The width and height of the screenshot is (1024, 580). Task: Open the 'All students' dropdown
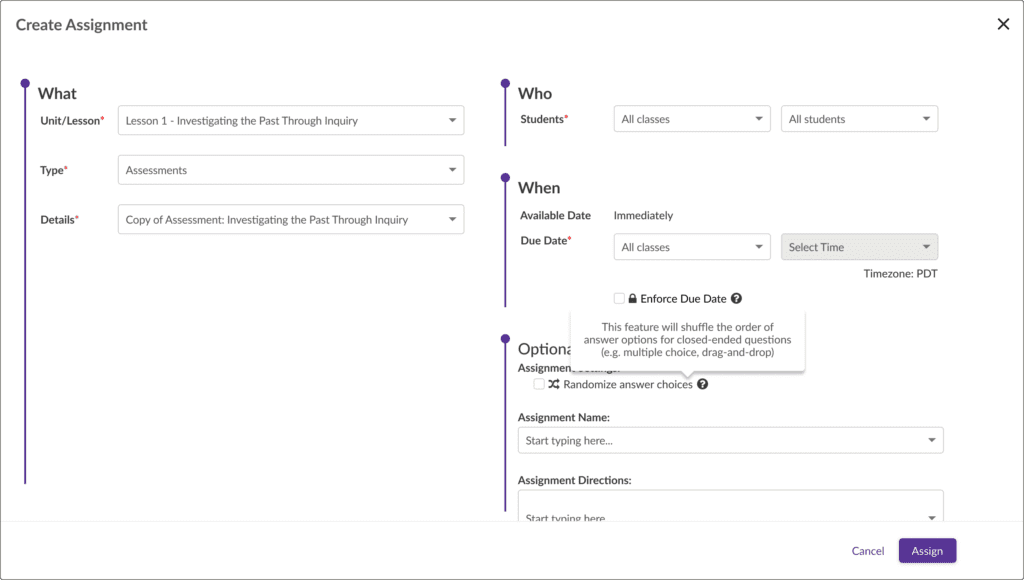point(859,119)
